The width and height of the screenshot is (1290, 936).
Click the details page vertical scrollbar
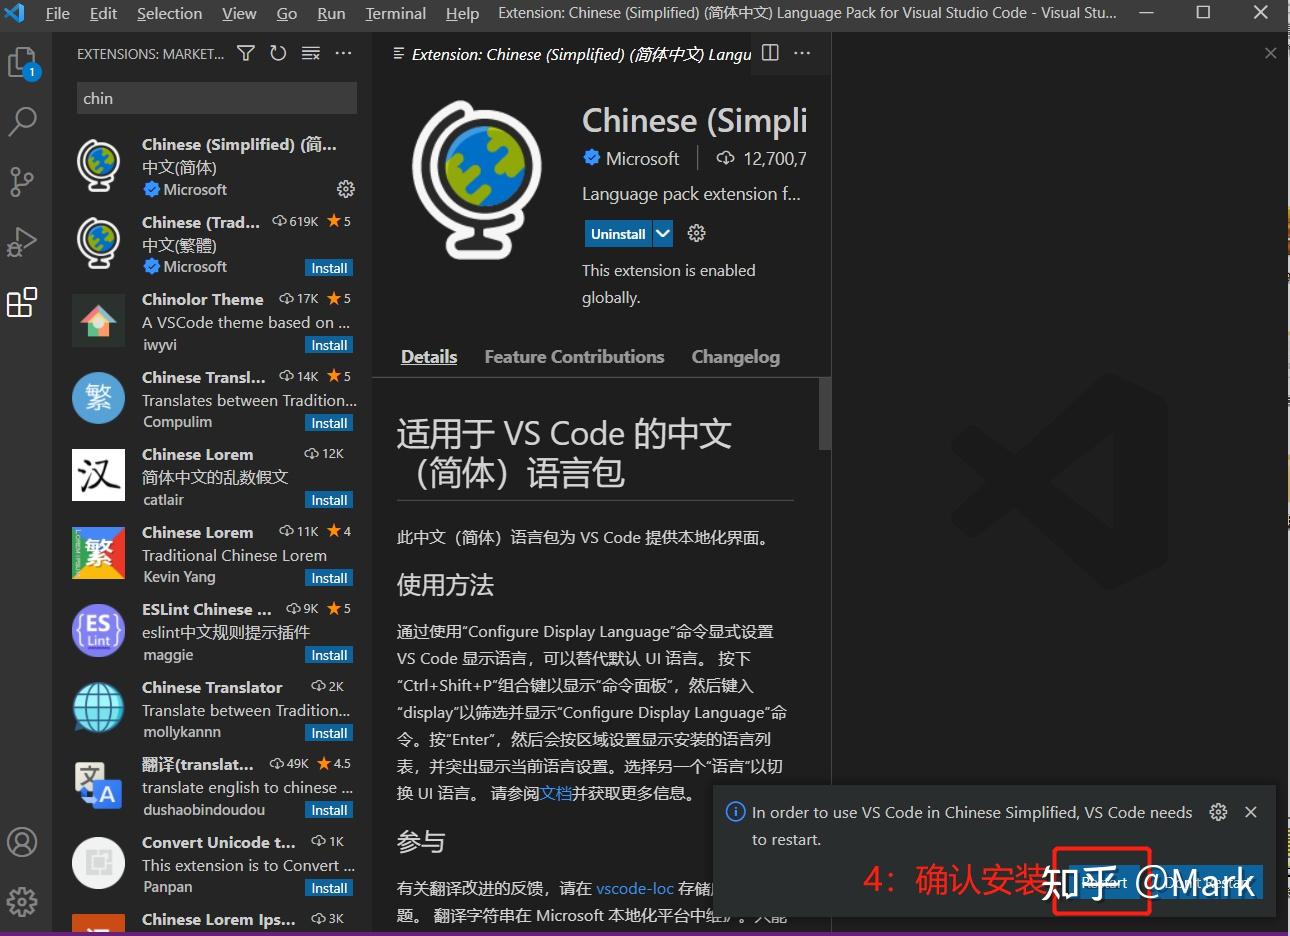pyautogui.click(x=825, y=414)
